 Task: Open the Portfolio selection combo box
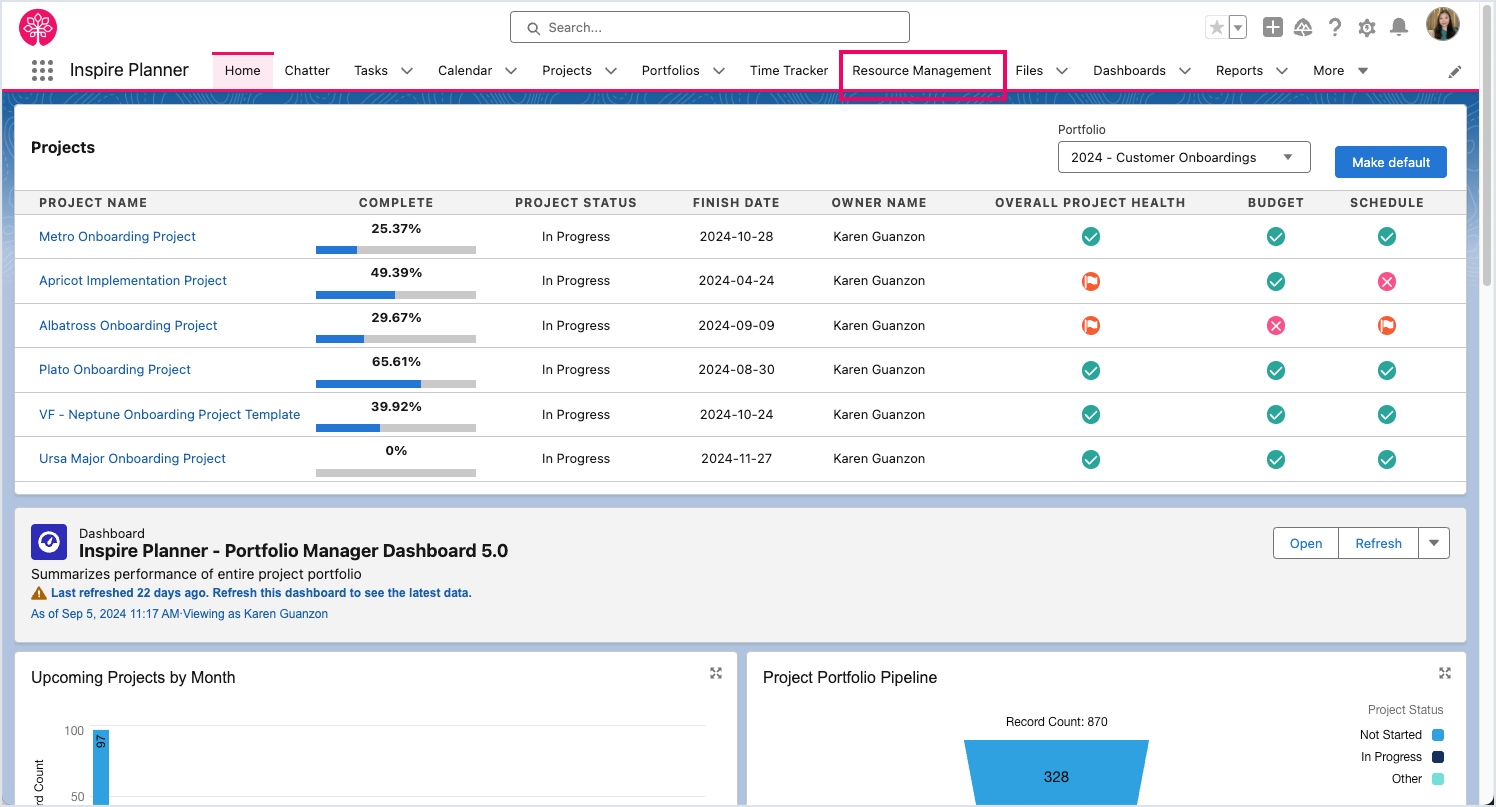coord(1184,157)
